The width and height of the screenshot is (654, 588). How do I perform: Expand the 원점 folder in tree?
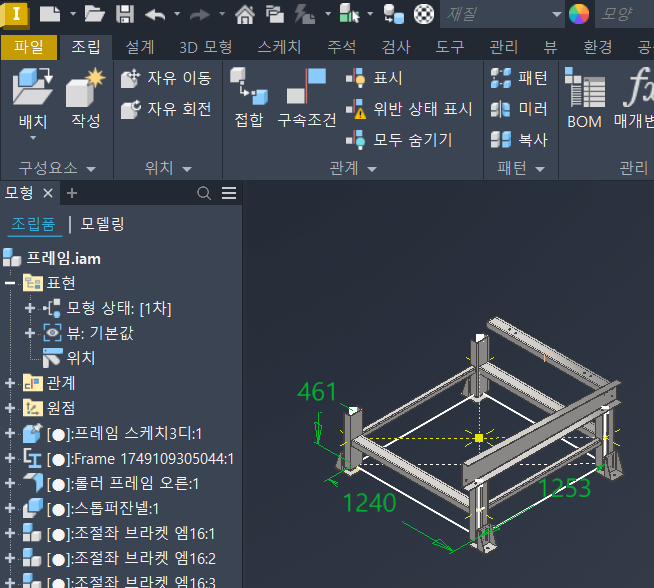[x=10, y=408]
